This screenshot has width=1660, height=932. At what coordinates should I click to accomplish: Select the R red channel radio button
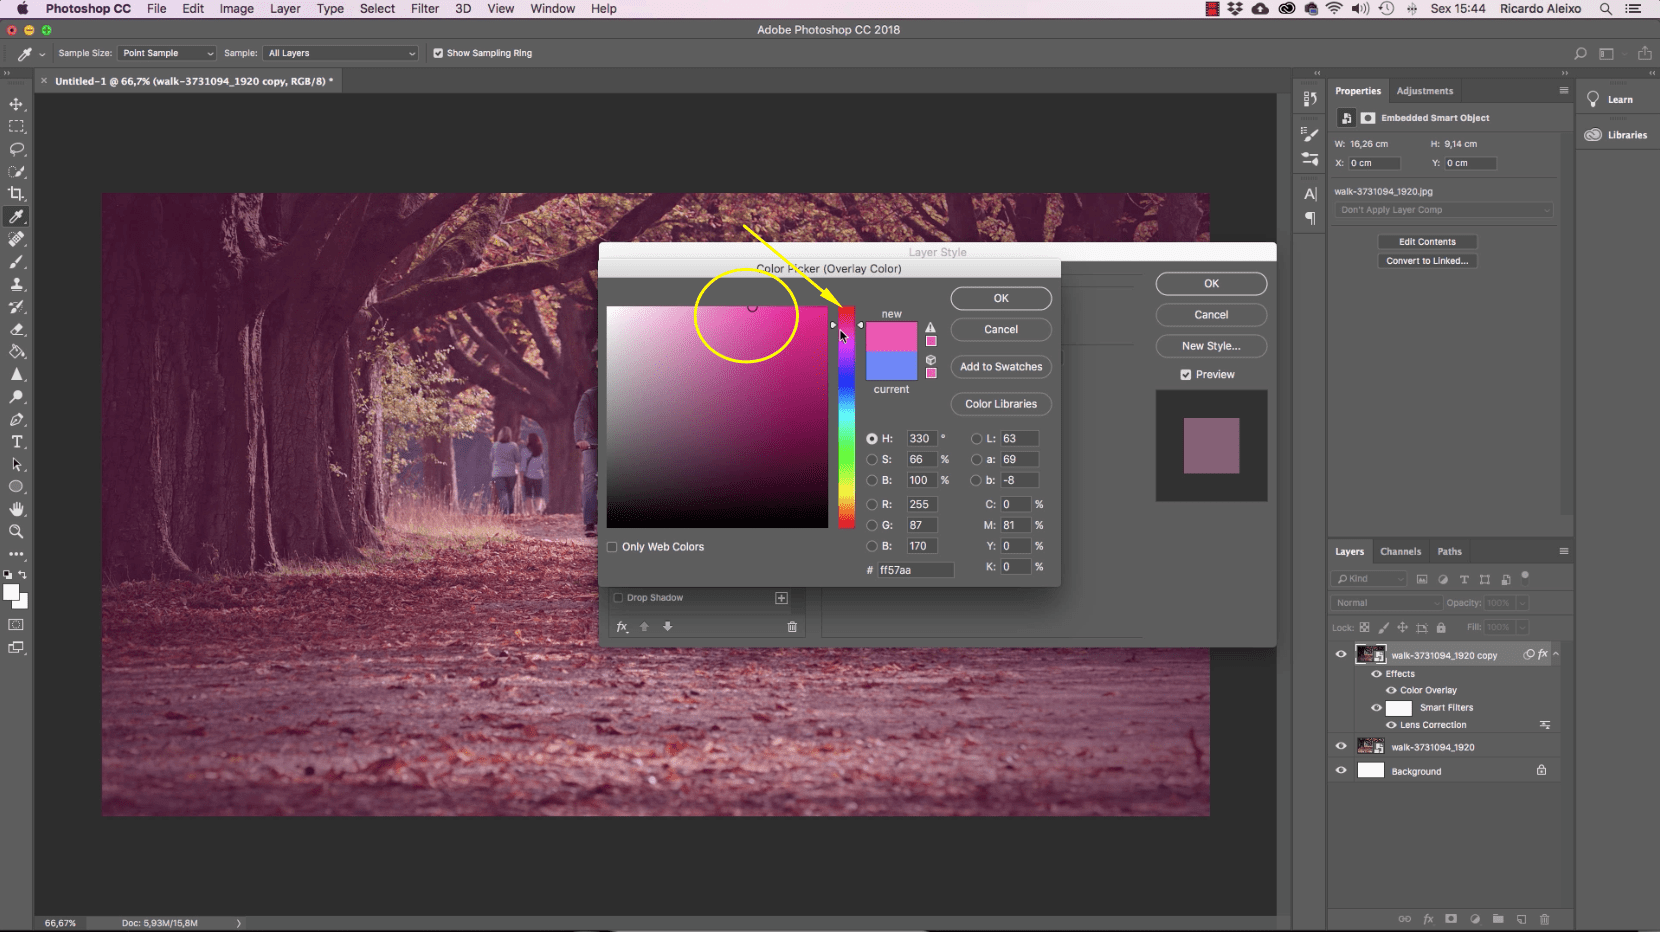[x=872, y=505]
